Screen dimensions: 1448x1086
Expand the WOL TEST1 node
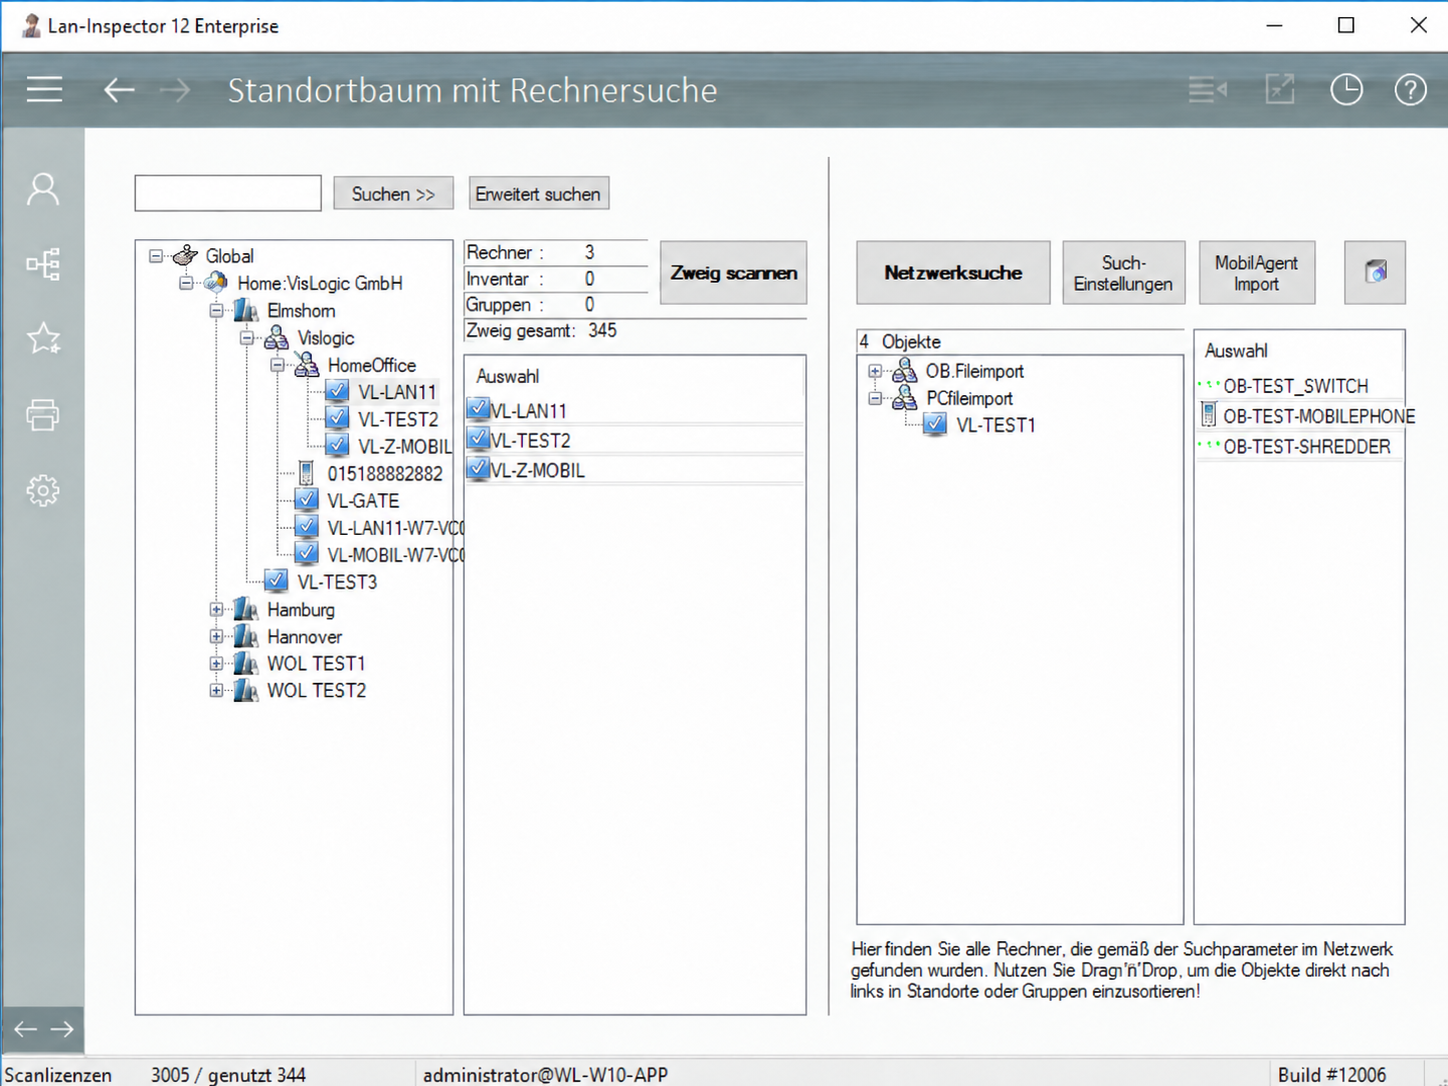point(216,663)
